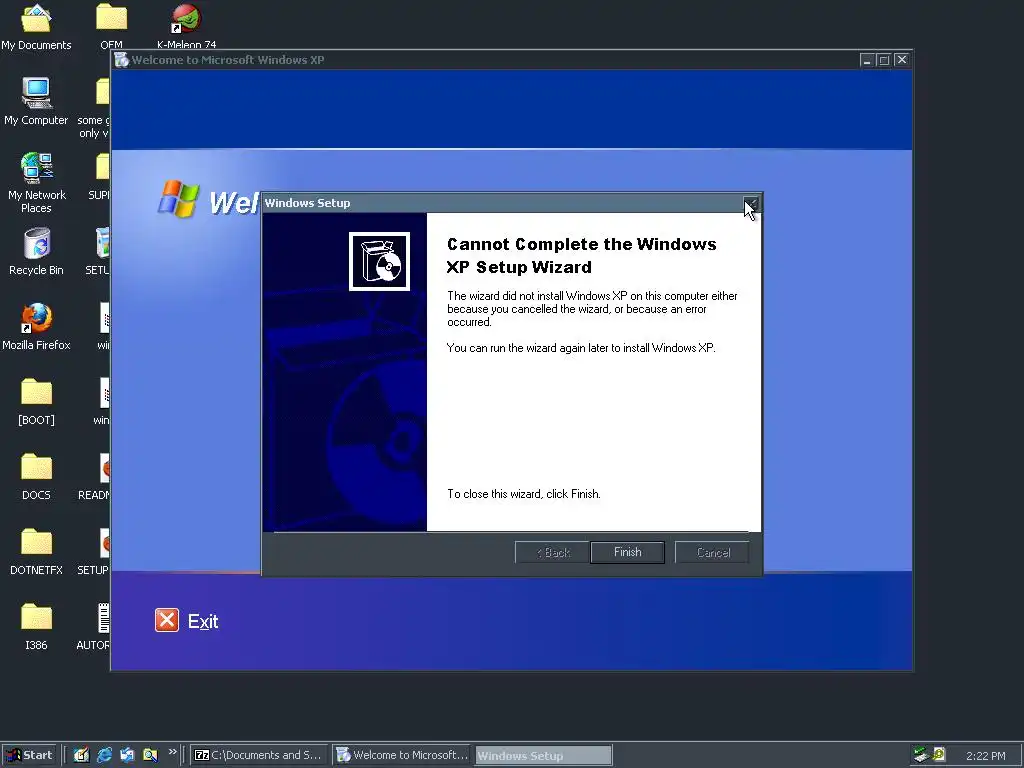This screenshot has height=768, width=1024.
Task: Select the My Computer desktop icon
Action: click(x=36, y=102)
